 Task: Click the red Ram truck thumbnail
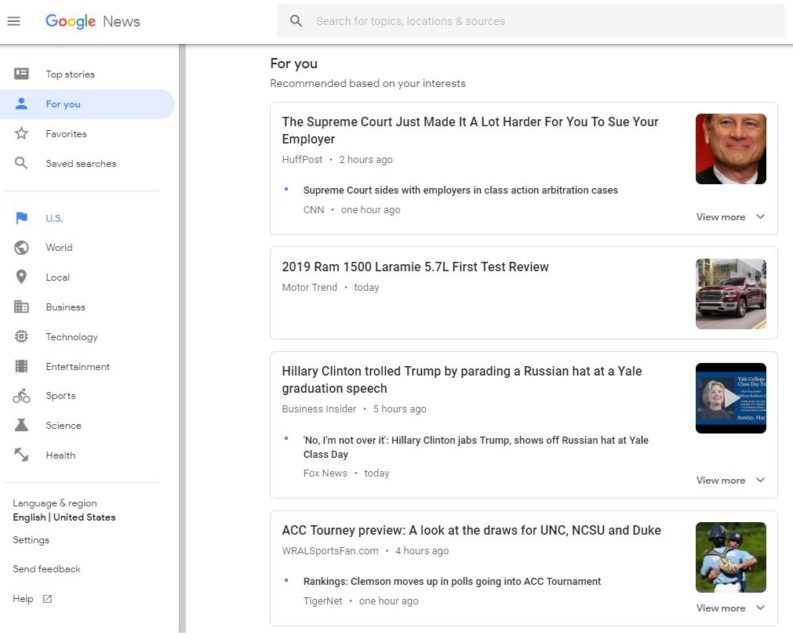pyautogui.click(x=731, y=294)
